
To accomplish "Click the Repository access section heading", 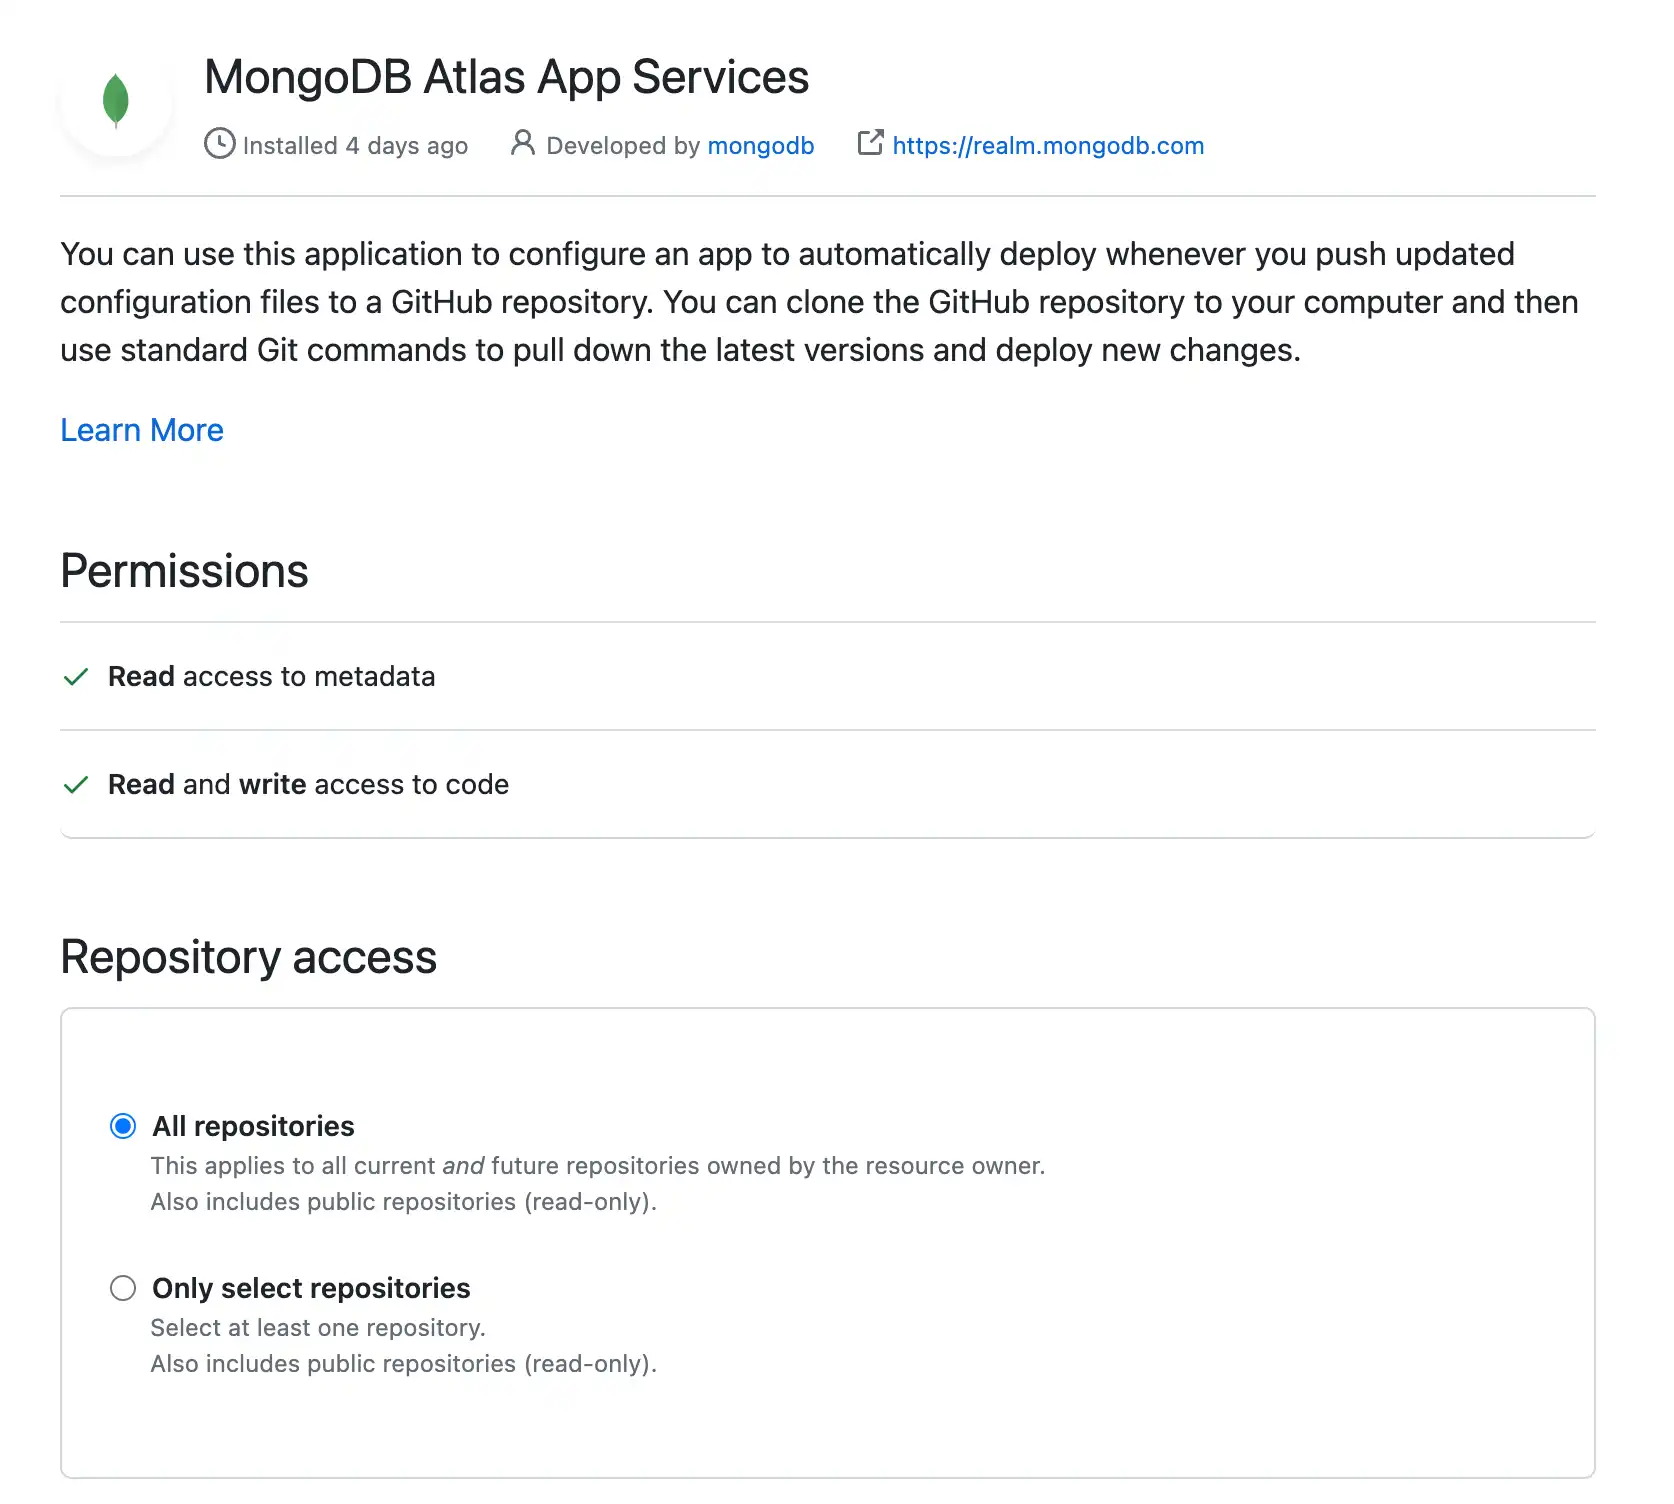I will (248, 957).
